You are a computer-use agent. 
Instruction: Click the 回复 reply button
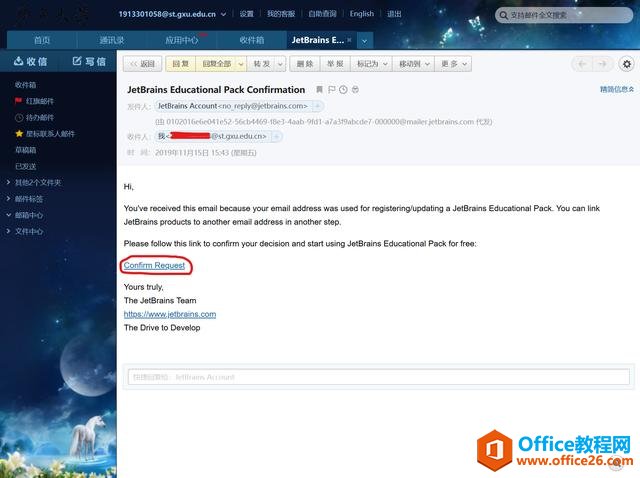pos(180,64)
